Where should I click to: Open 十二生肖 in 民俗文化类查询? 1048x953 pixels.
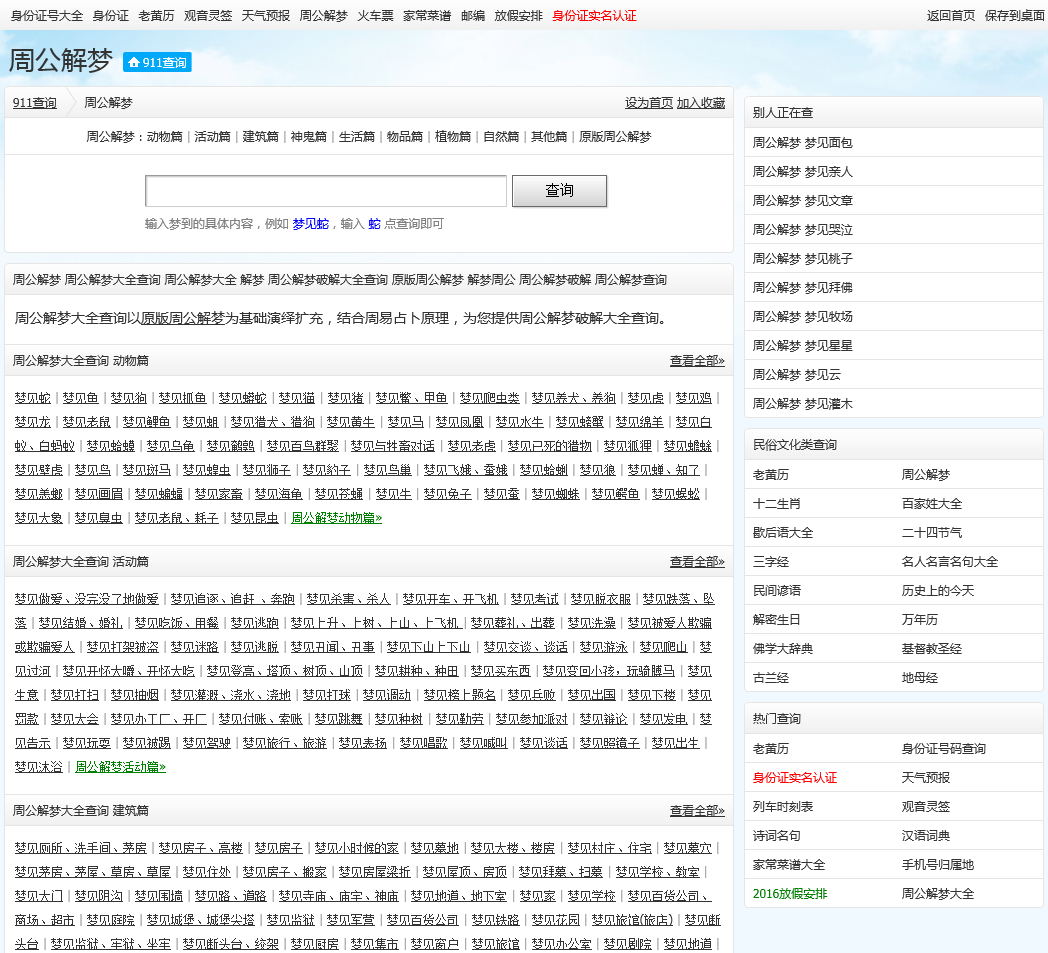coord(777,504)
